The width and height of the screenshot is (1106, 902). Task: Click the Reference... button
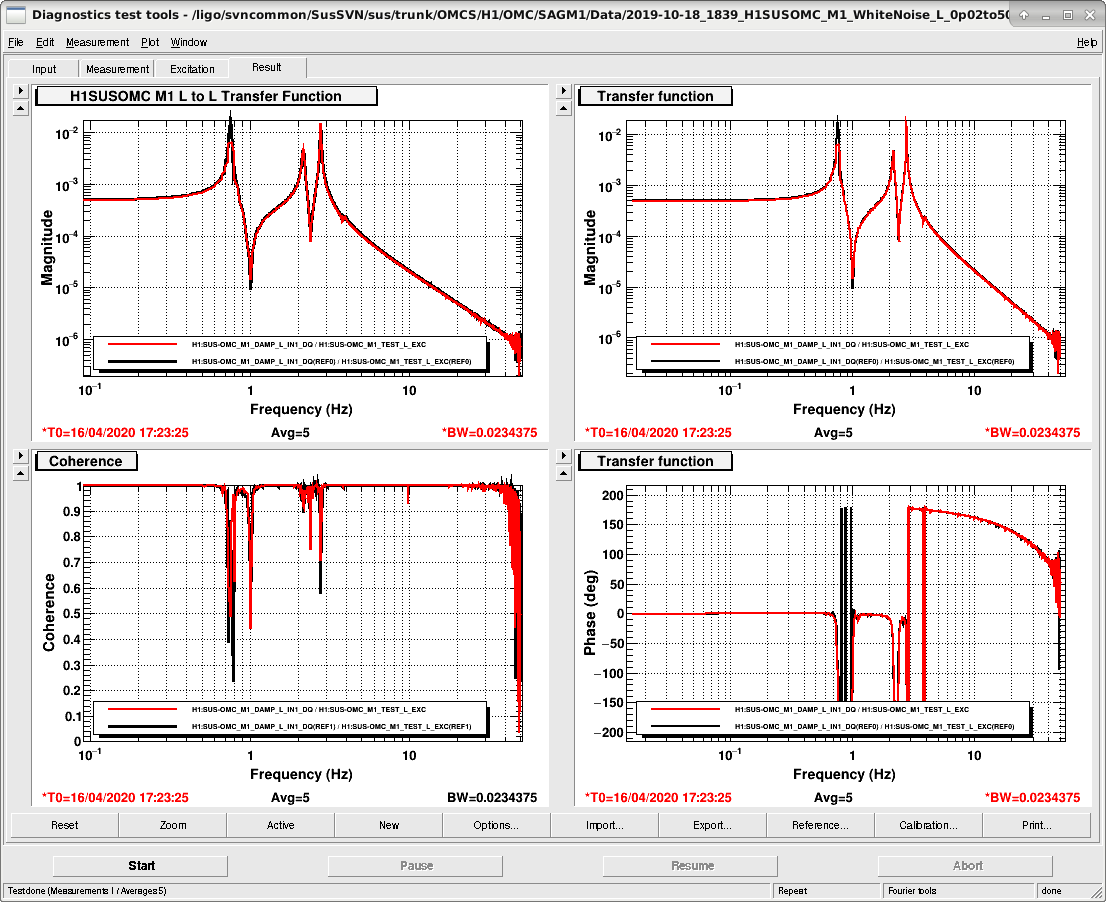tap(820, 824)
